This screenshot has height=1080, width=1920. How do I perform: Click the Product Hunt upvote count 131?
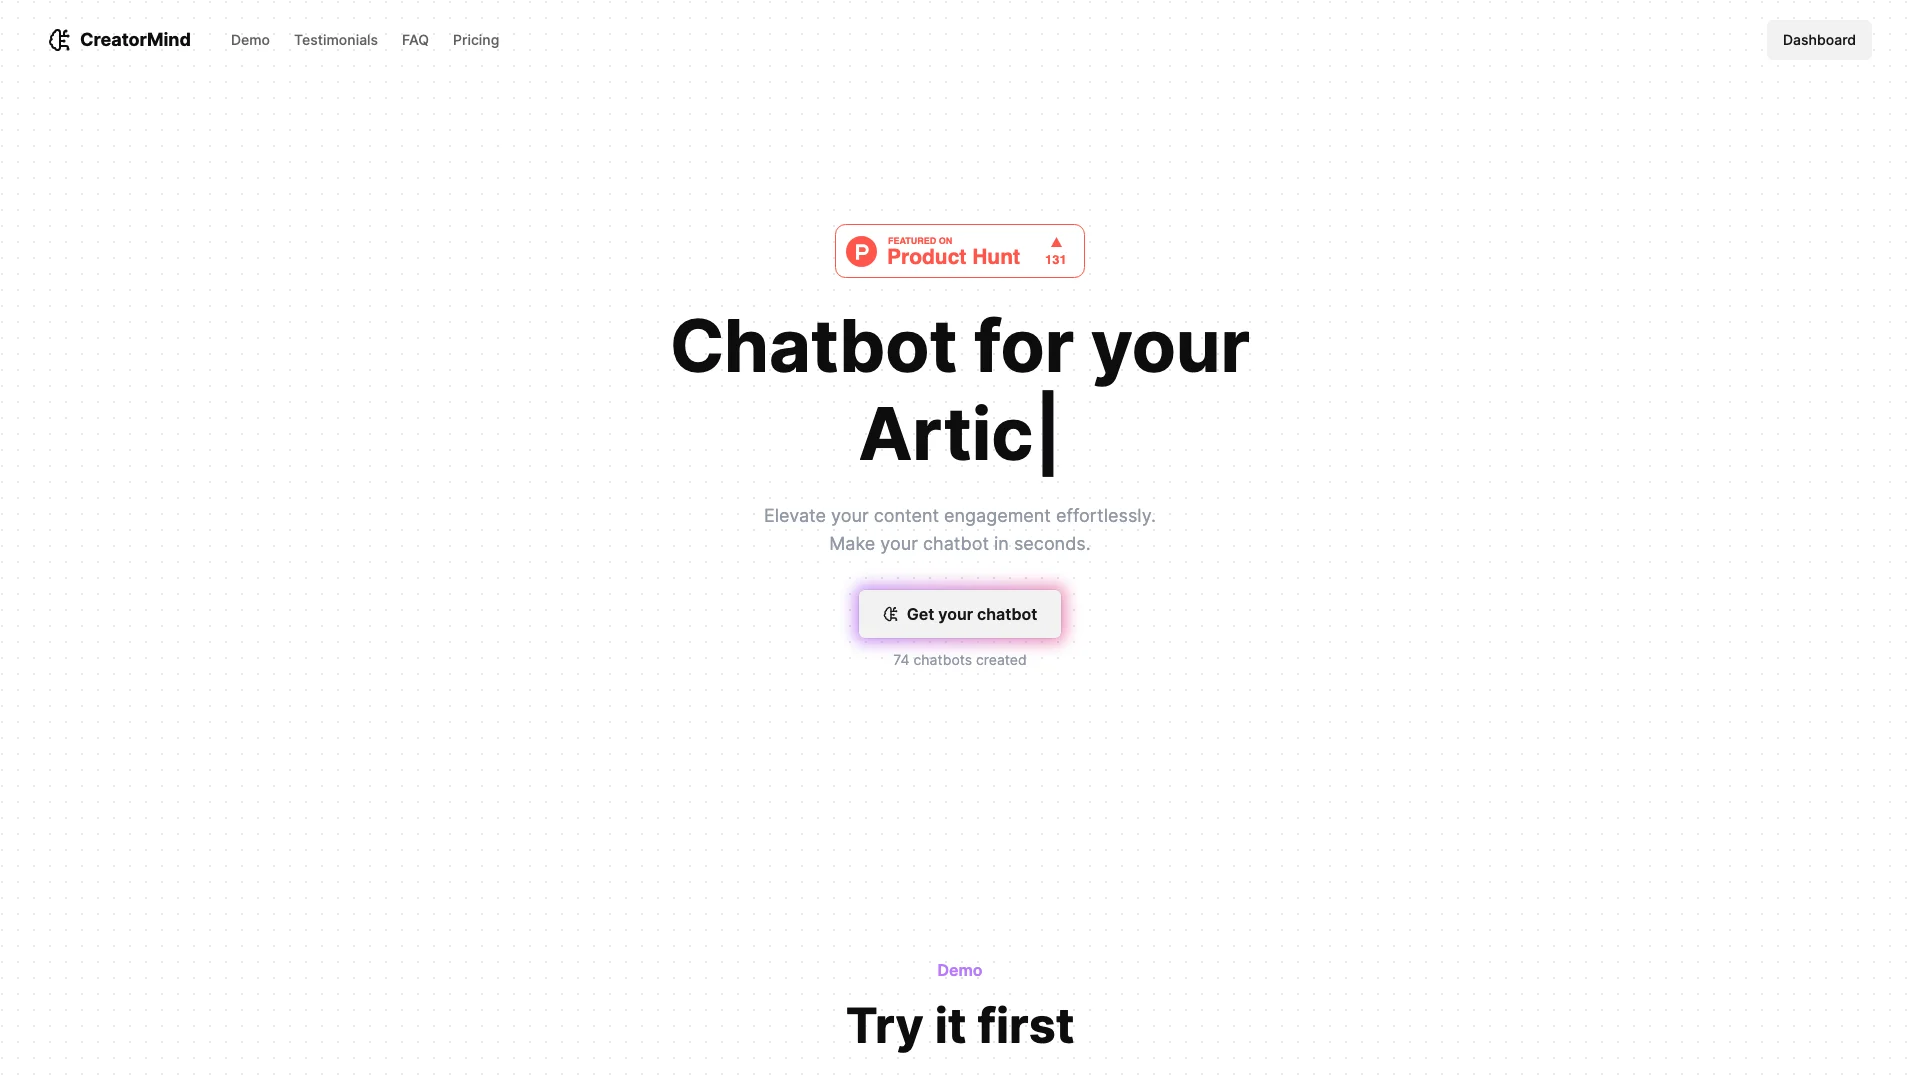pyautogui.click(x=1055, y=260)
